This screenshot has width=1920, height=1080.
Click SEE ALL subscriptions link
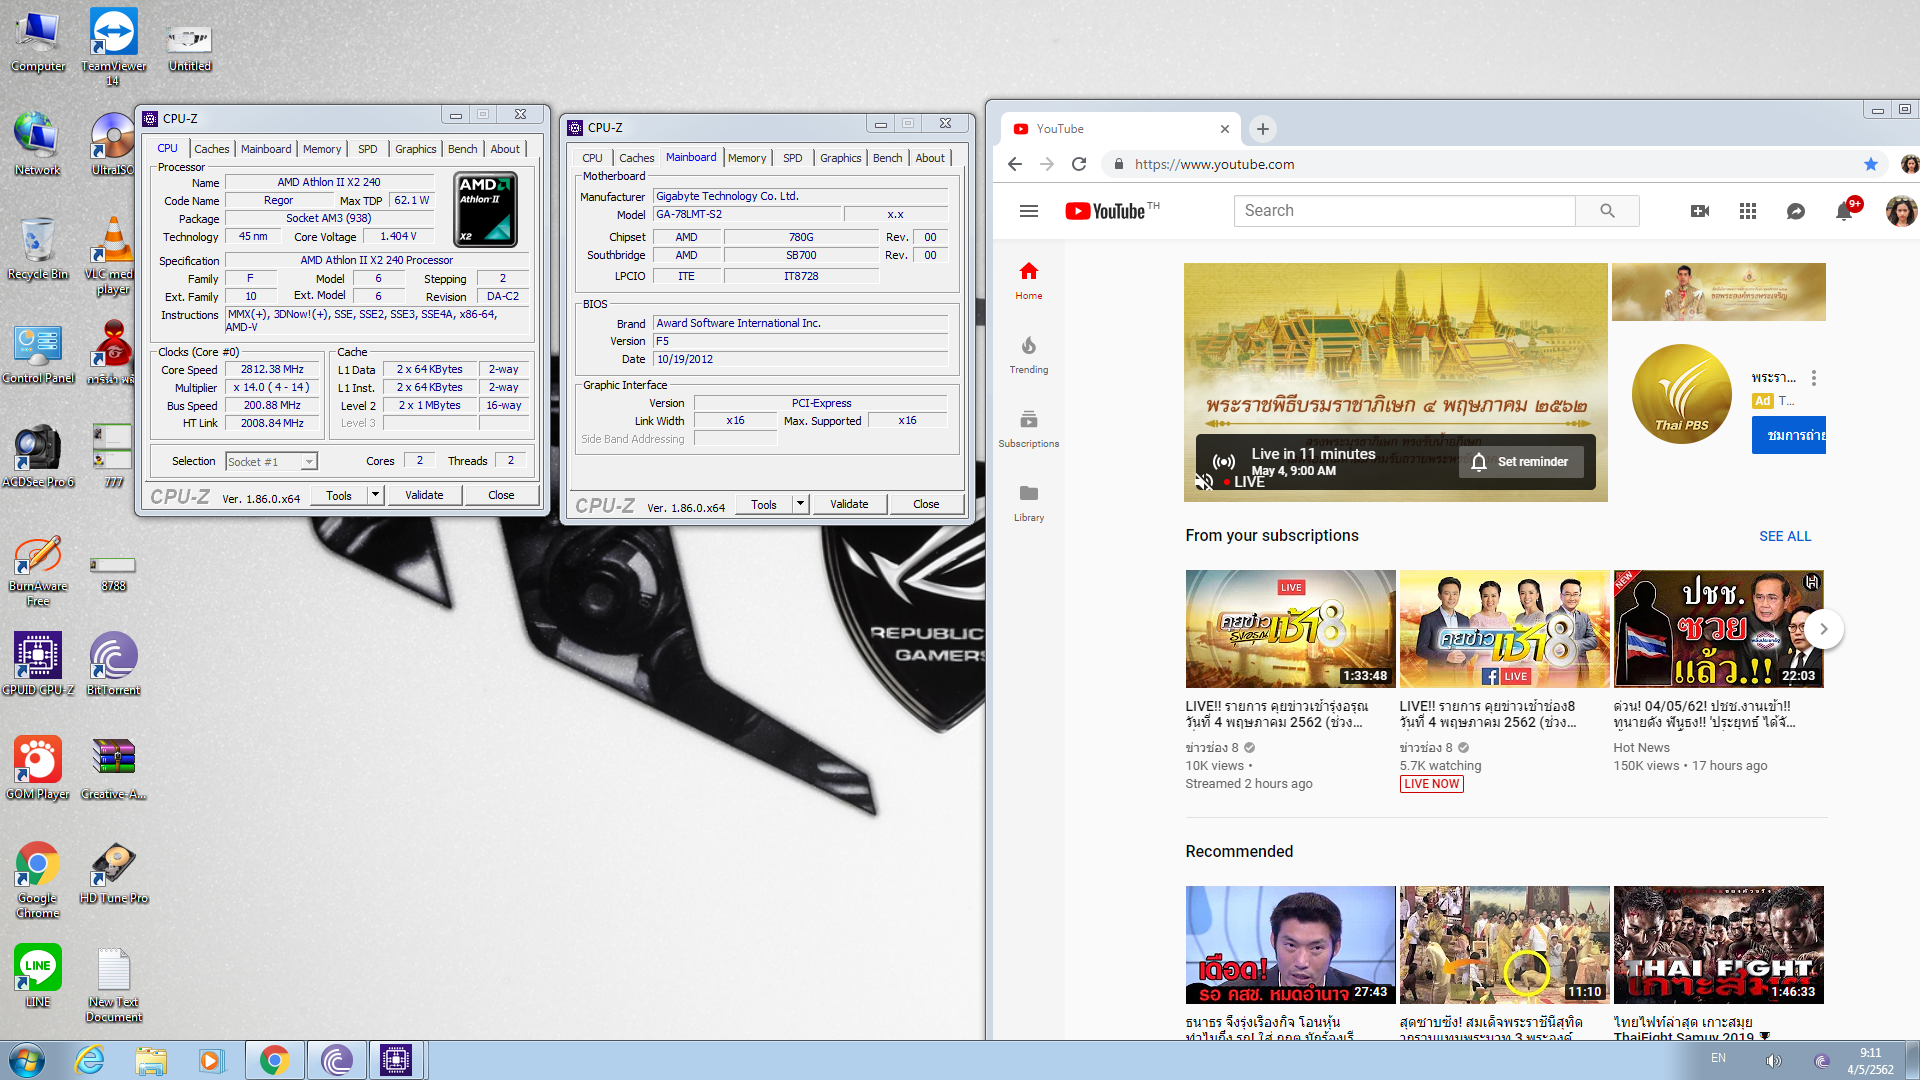1785,536
